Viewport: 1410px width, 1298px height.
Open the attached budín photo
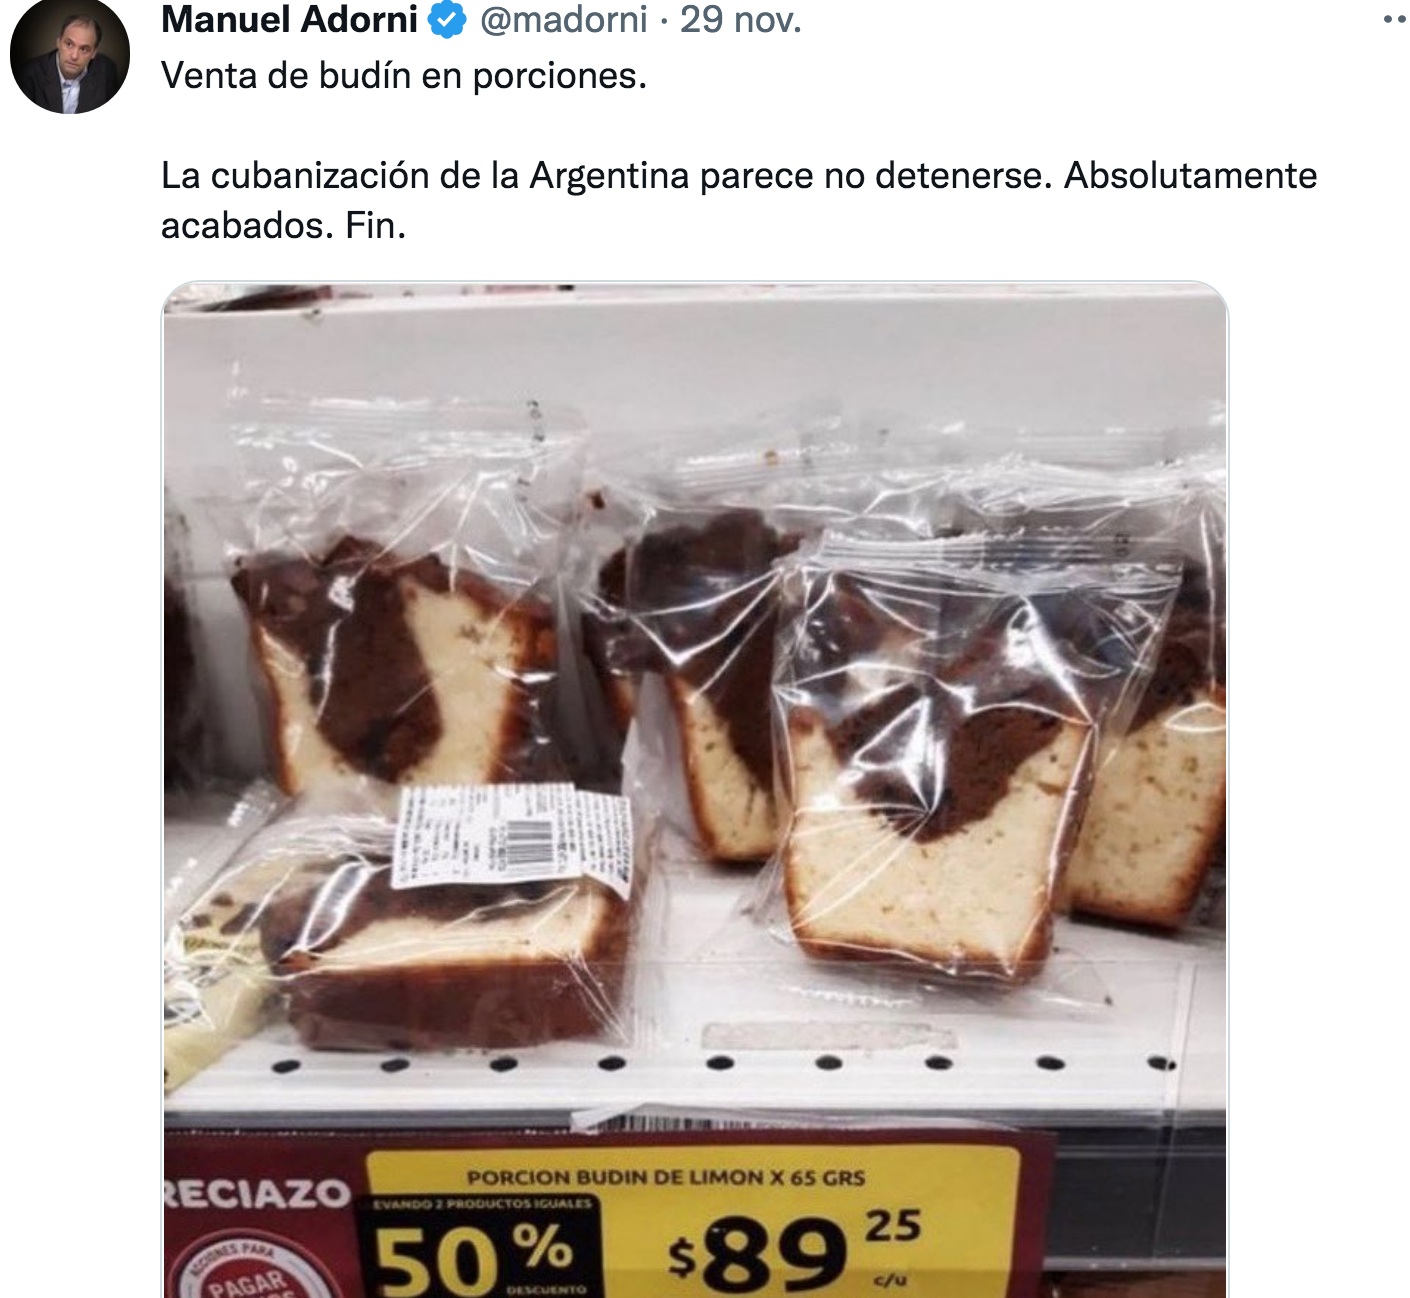point(695,790)
